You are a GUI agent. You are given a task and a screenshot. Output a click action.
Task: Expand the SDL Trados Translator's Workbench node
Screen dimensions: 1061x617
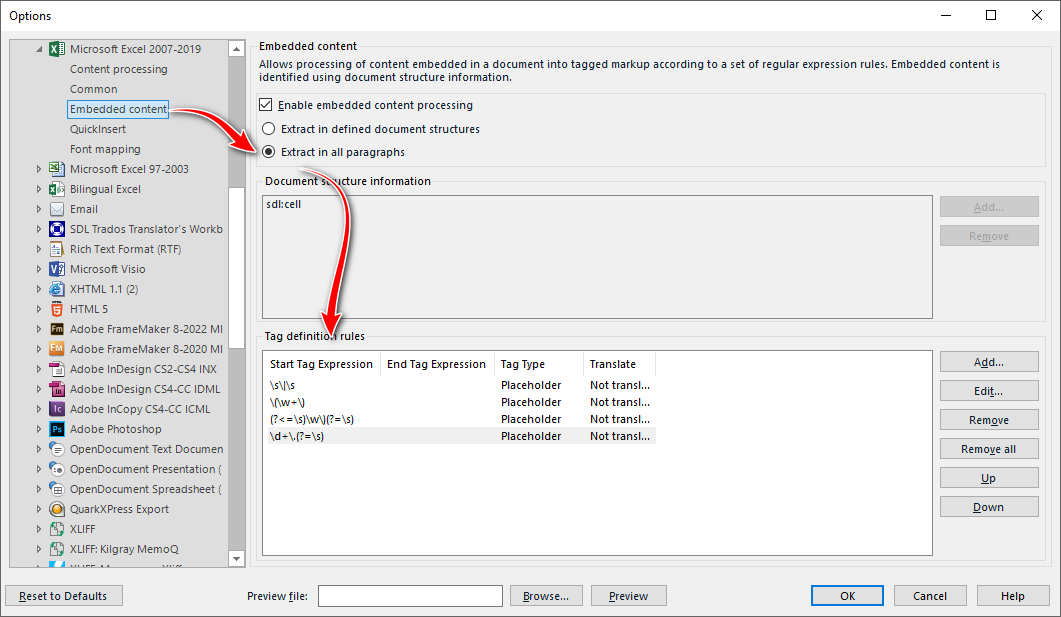(40, 228)
